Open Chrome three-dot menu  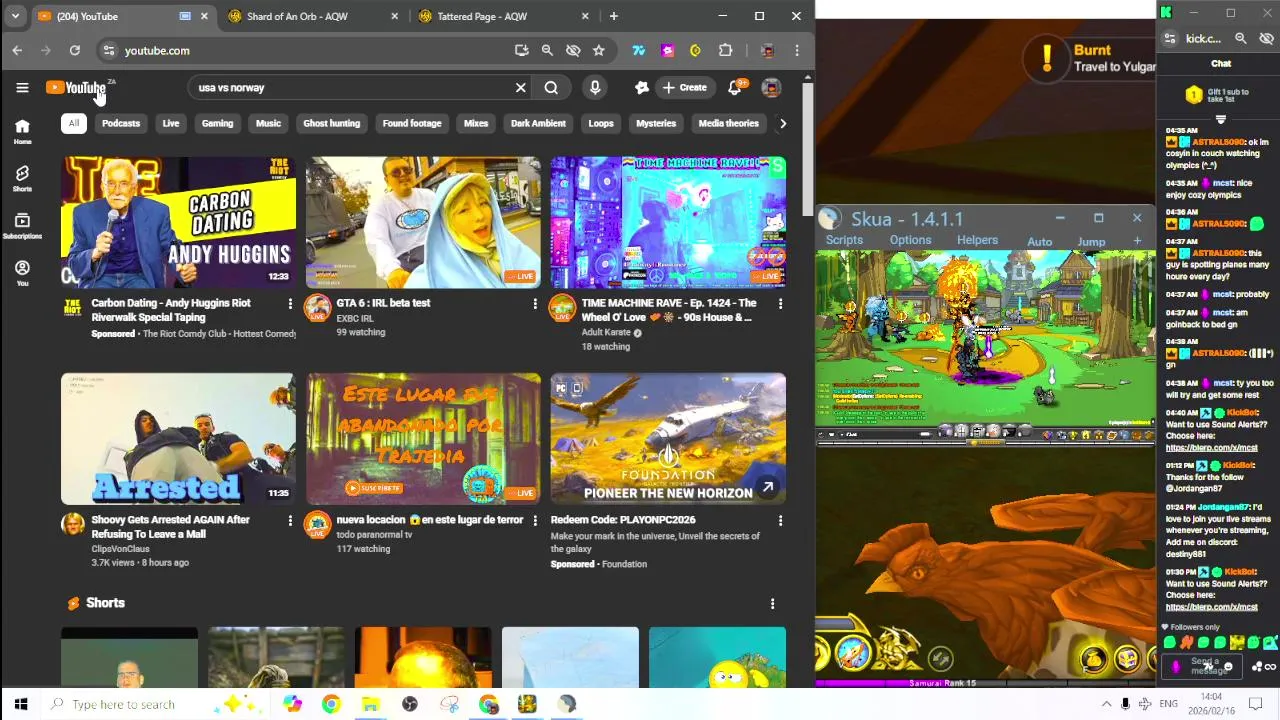click(797, 50)
